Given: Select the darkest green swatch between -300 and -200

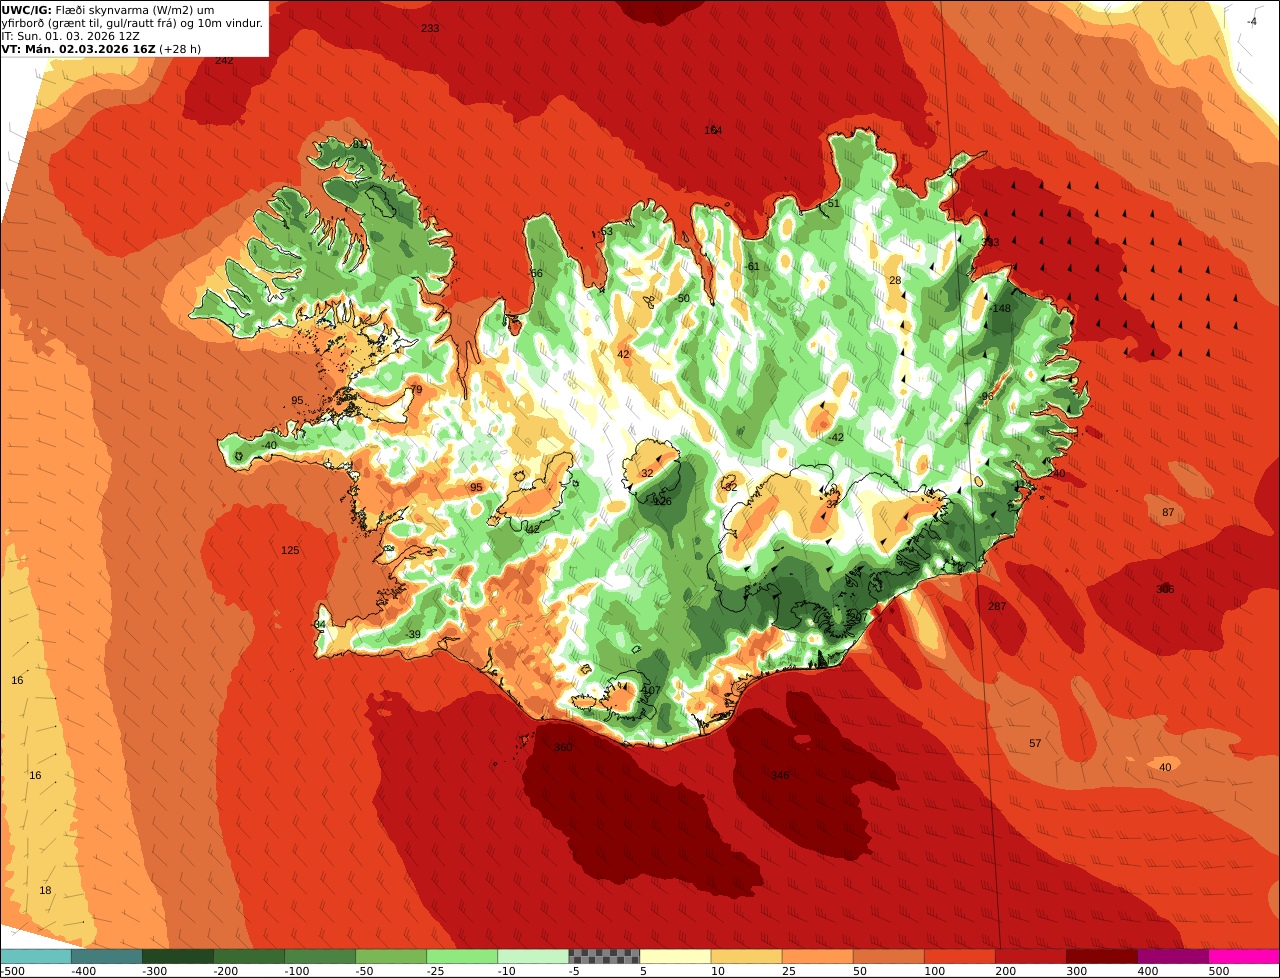Looking at the screenshot, I should [177, 955].
